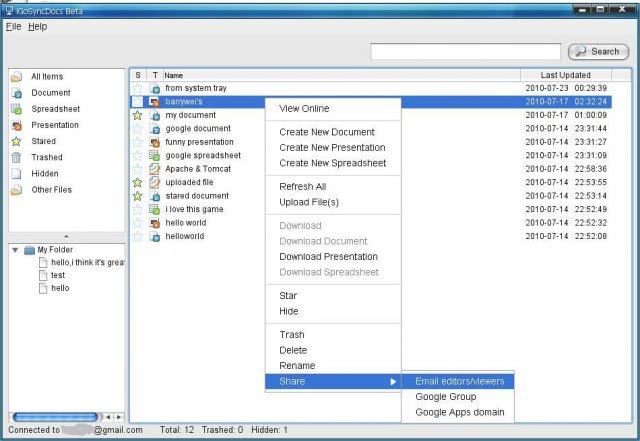Viewport: 640px width, 441px height.
Task: Select Email editors/viewers share option
Action: [458, 381]
